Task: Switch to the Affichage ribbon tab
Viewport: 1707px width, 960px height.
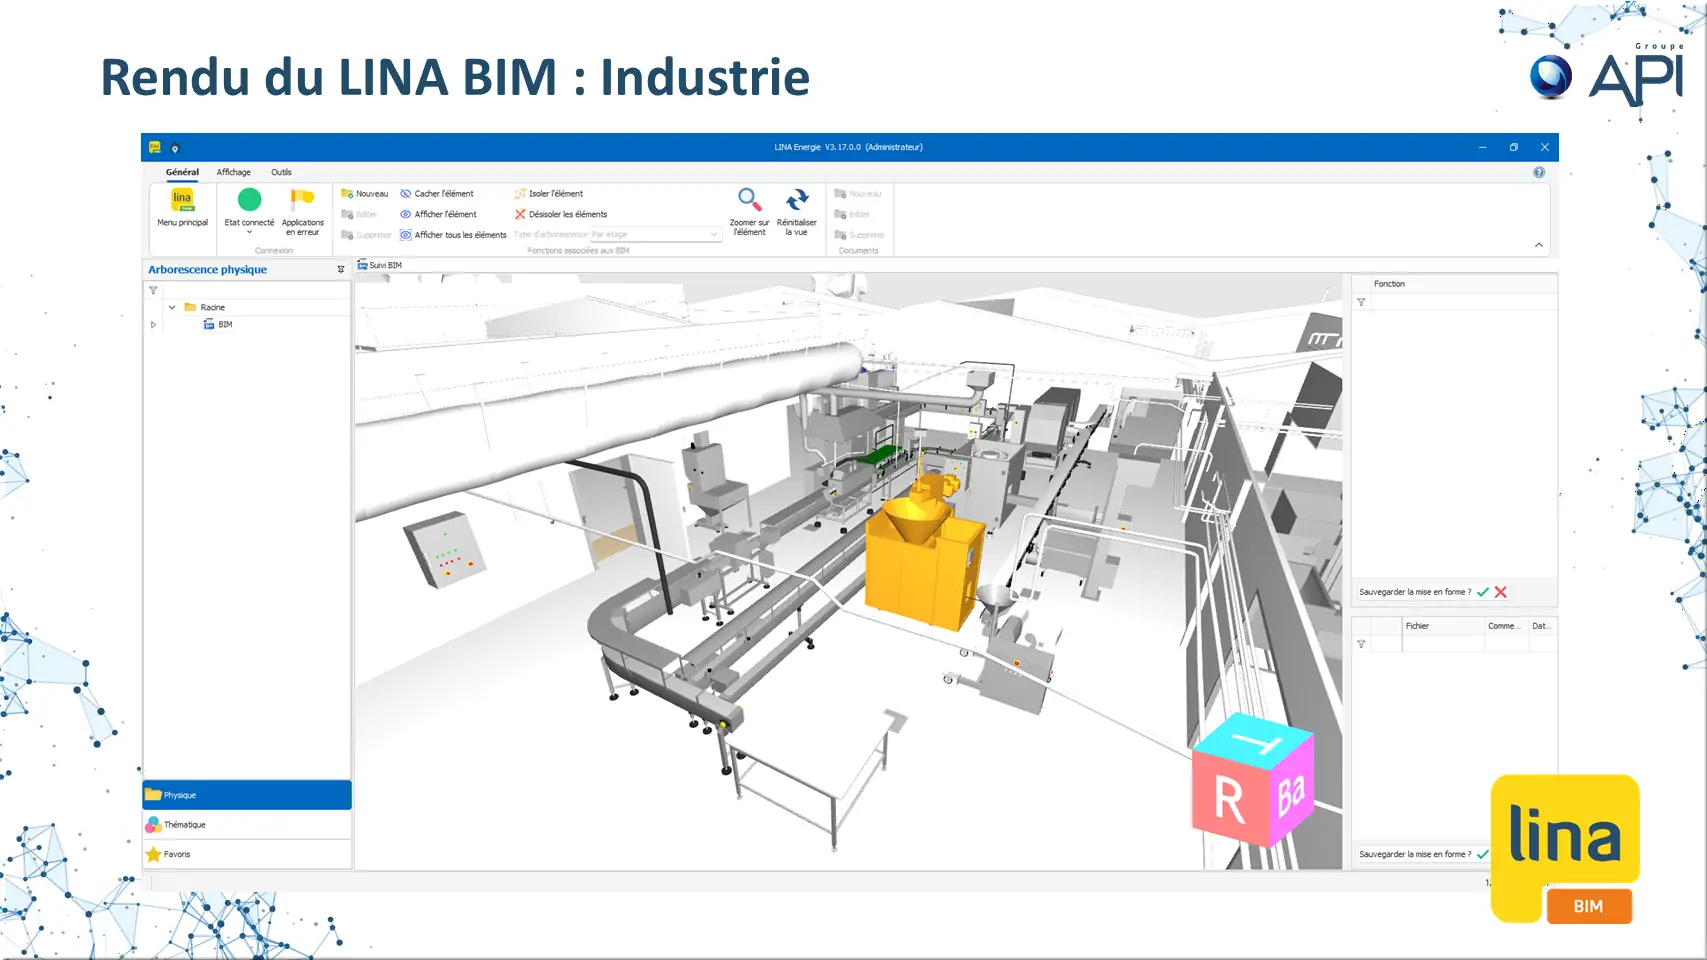Action: [234, 172]
